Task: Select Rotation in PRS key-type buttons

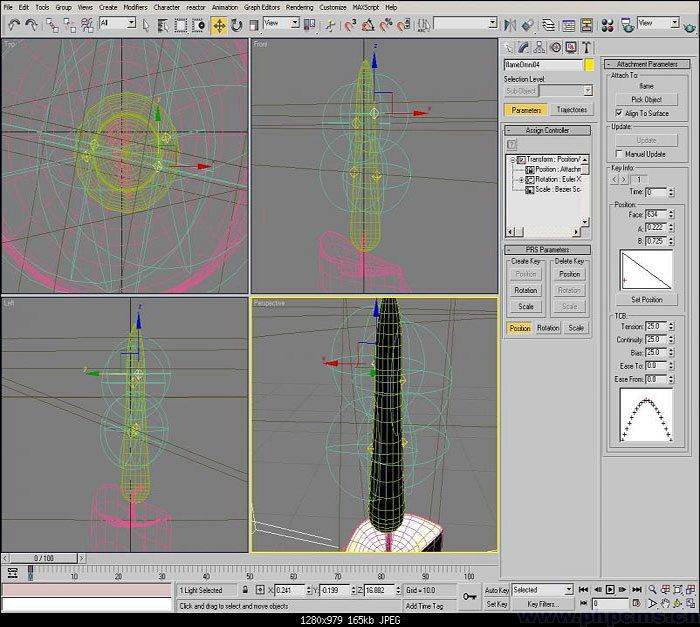Action: (x=548, y=328)
